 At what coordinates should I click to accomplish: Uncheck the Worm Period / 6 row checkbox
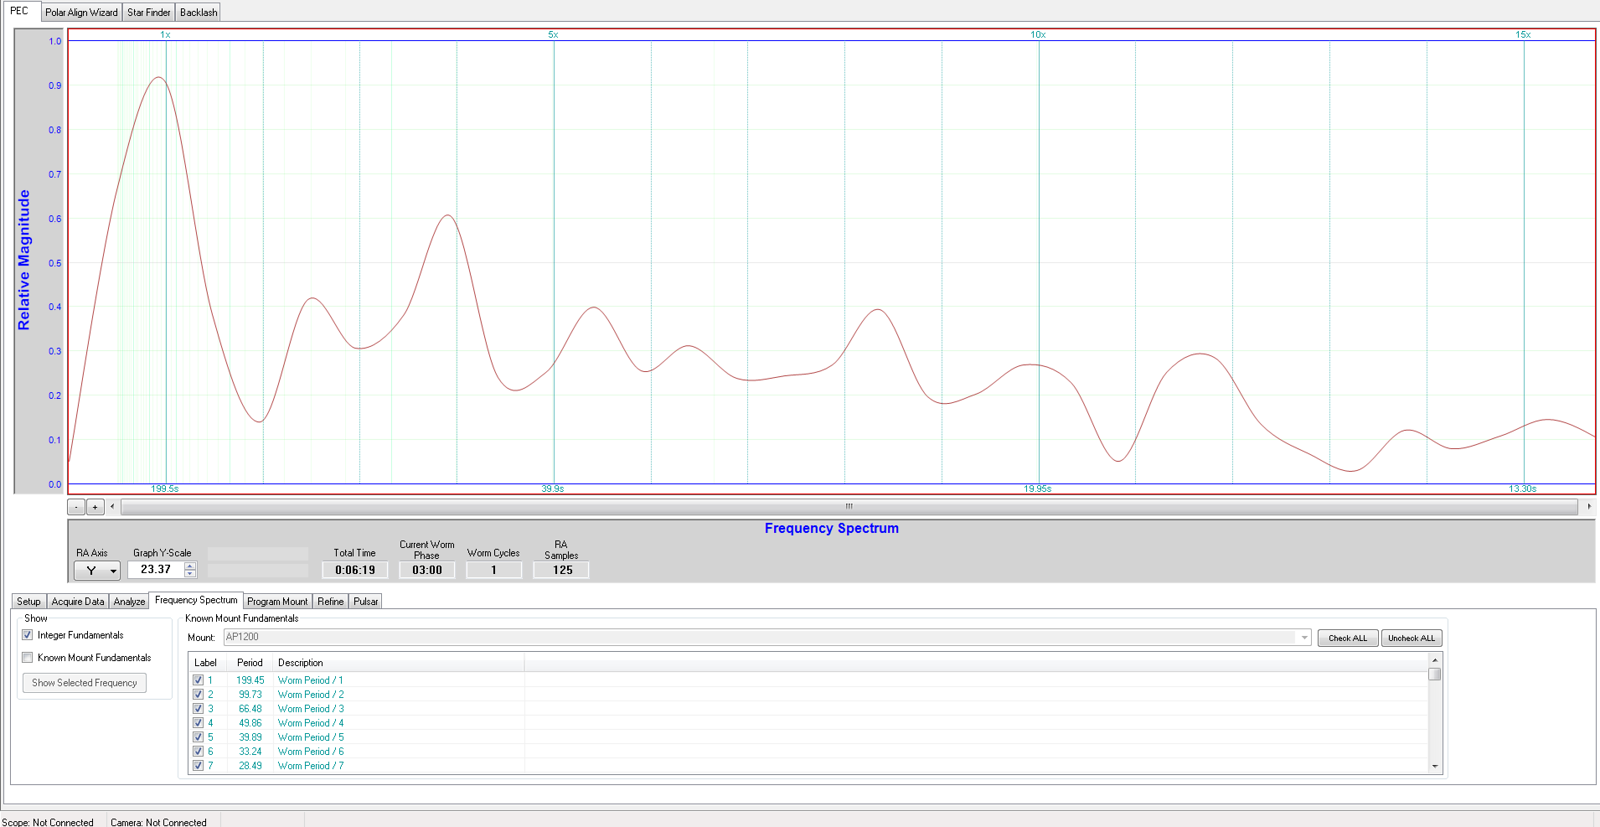point(198,752)
